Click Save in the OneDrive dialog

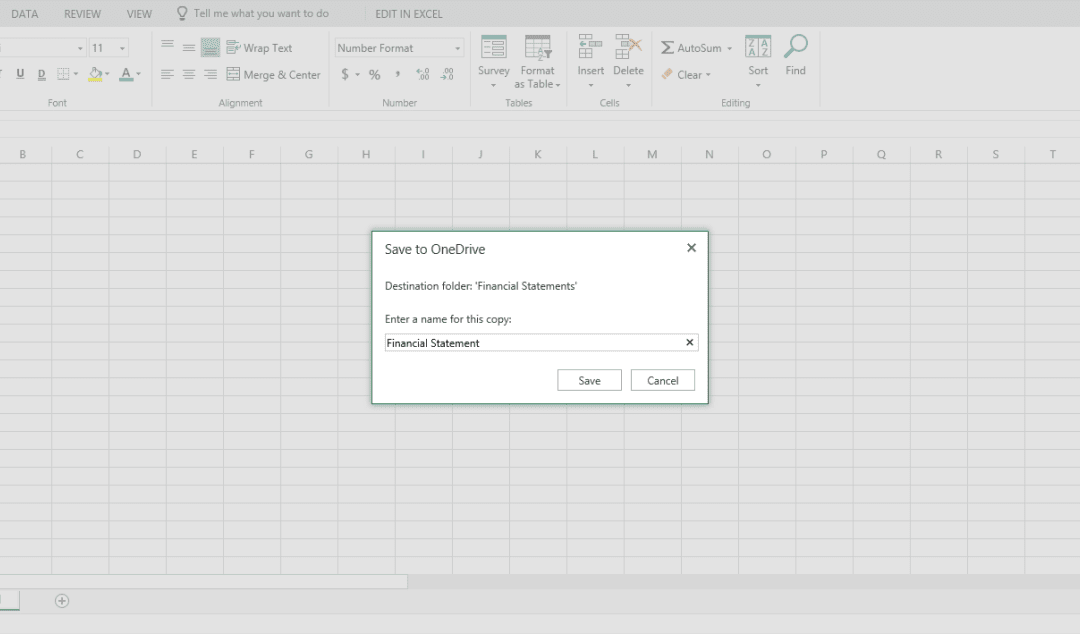tap(589, 381)
